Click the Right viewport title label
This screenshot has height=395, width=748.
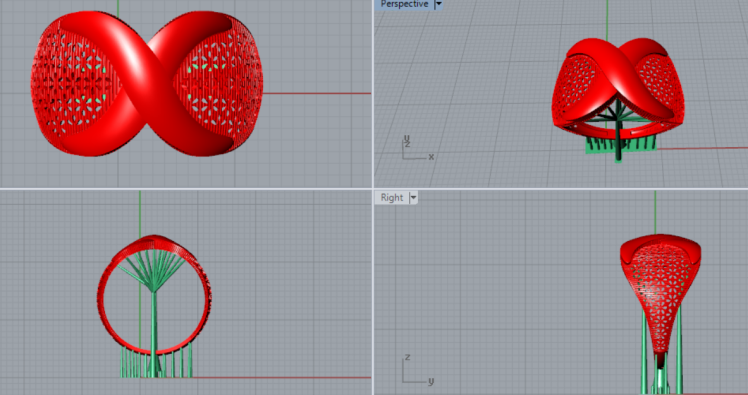tap(392, 198)
